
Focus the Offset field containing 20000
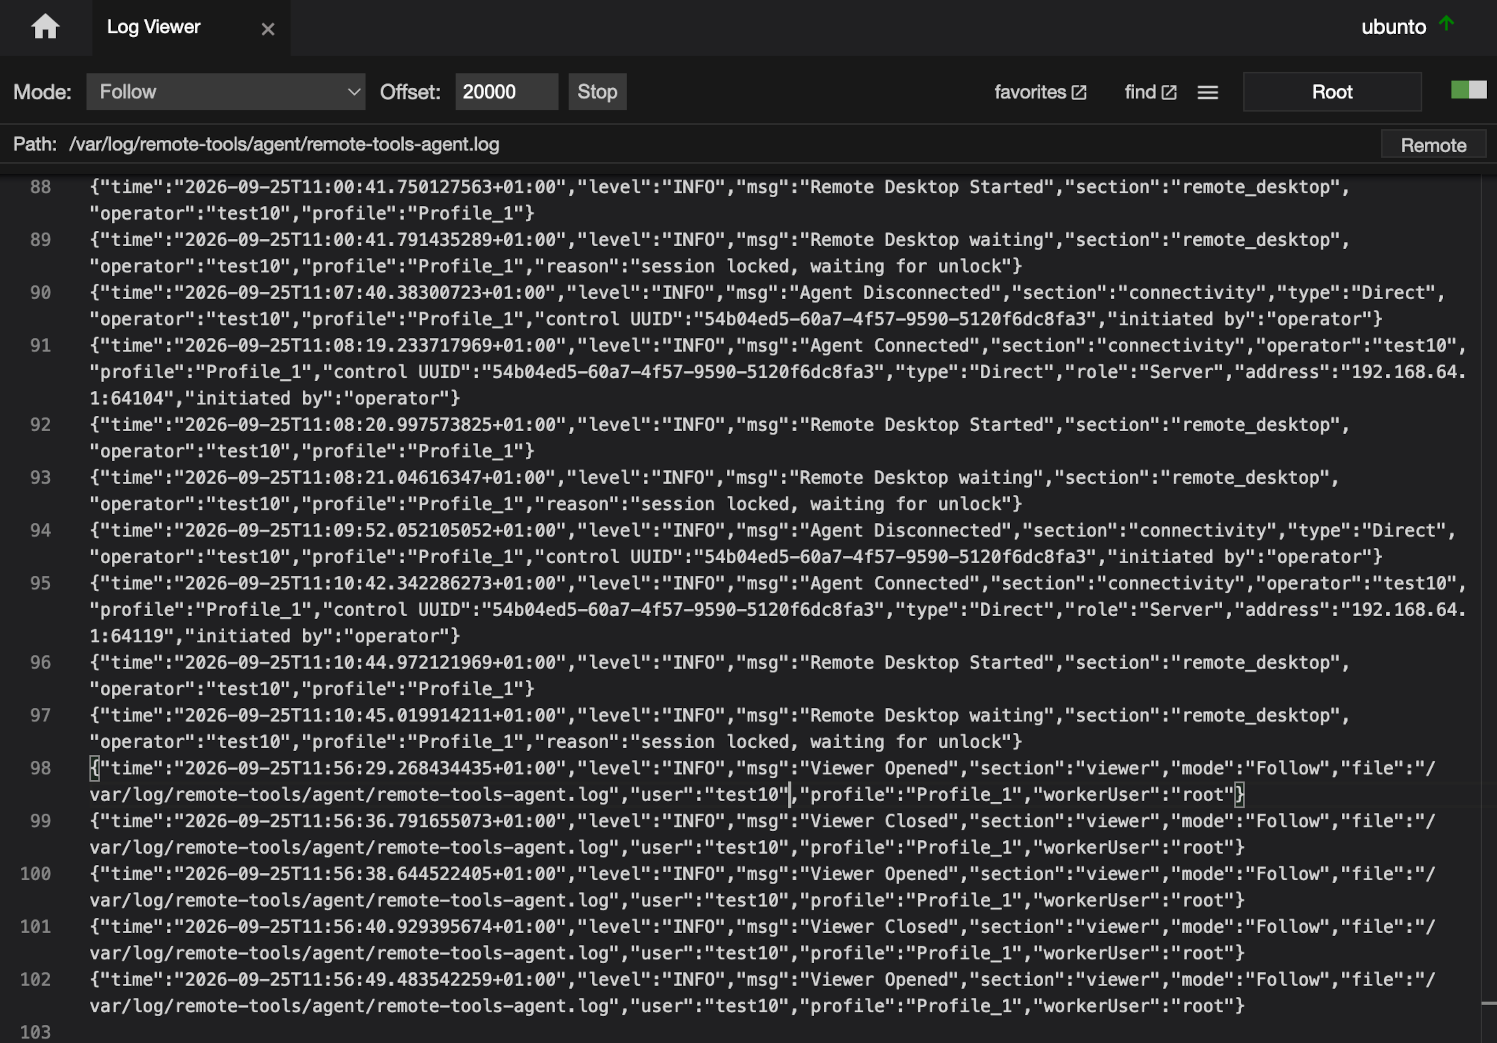[x=507, y=92]
